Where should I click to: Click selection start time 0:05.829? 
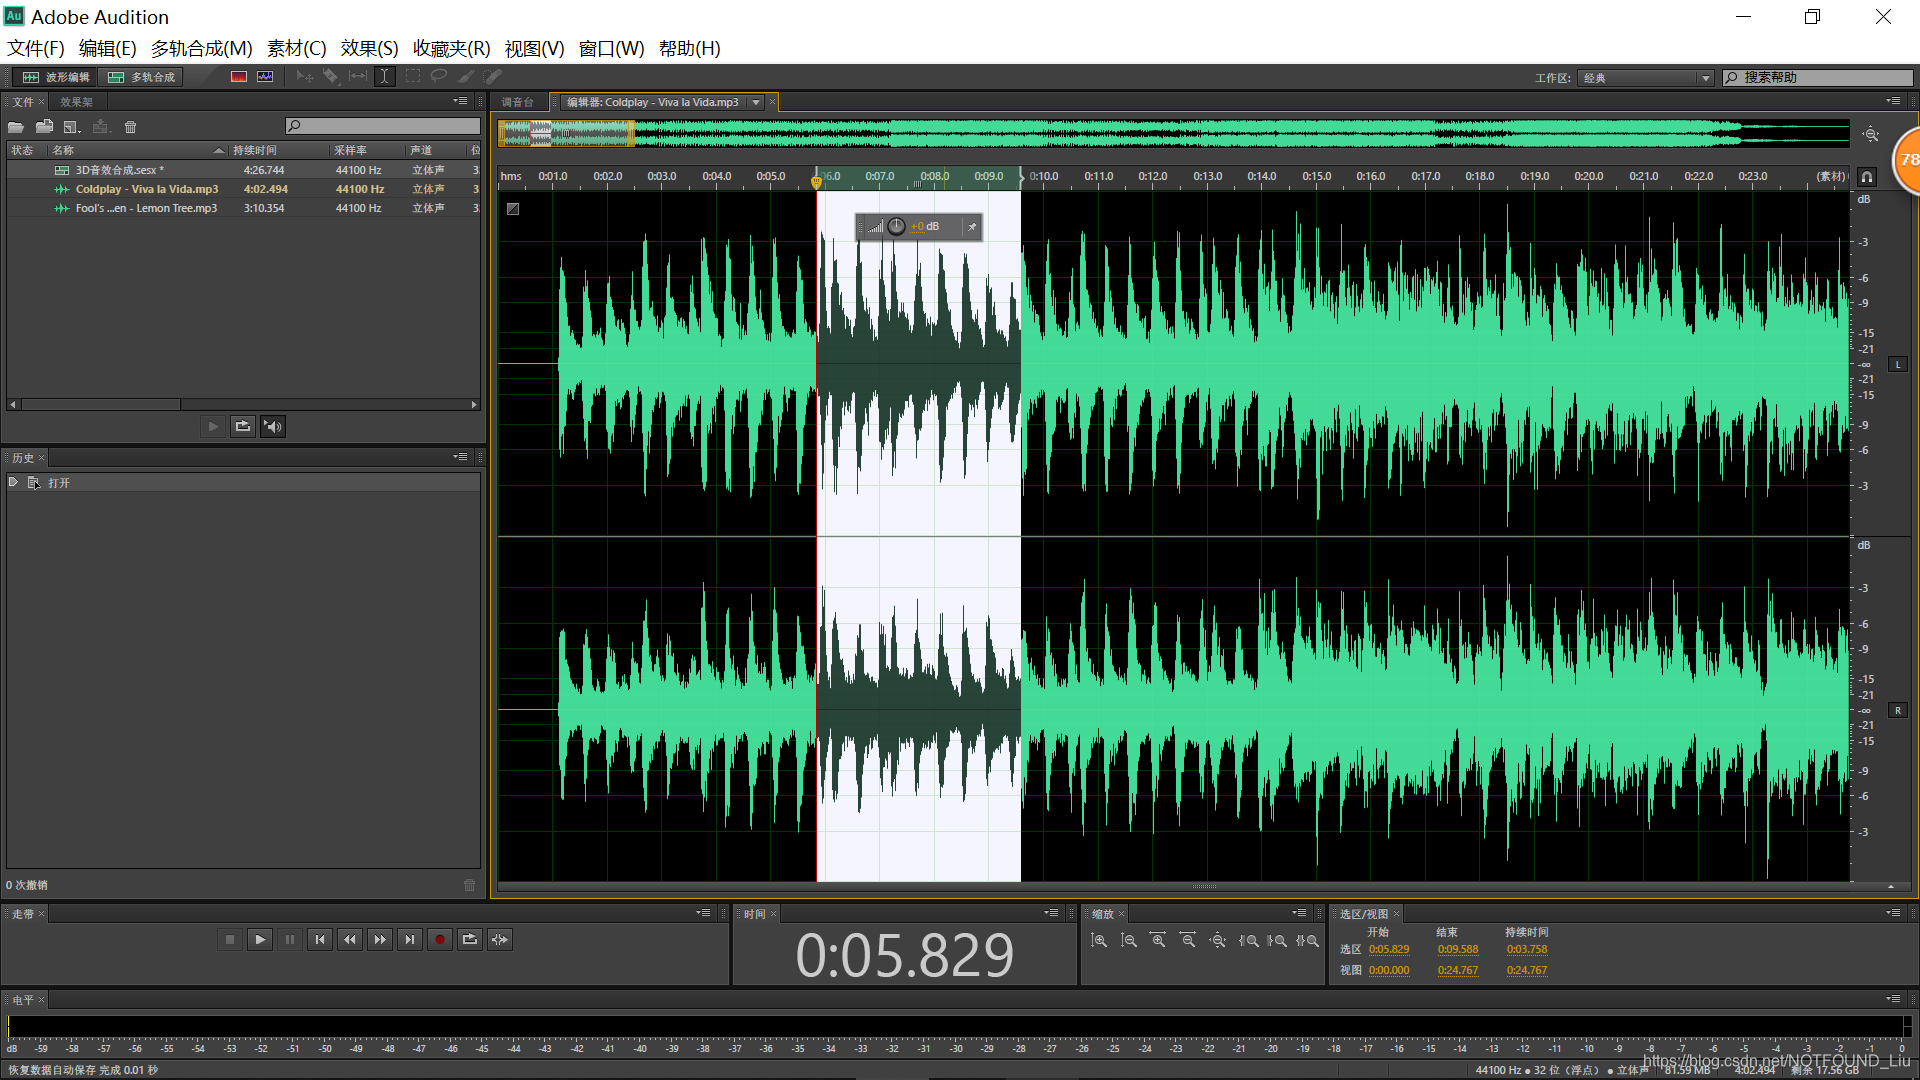pos(1389,950)
